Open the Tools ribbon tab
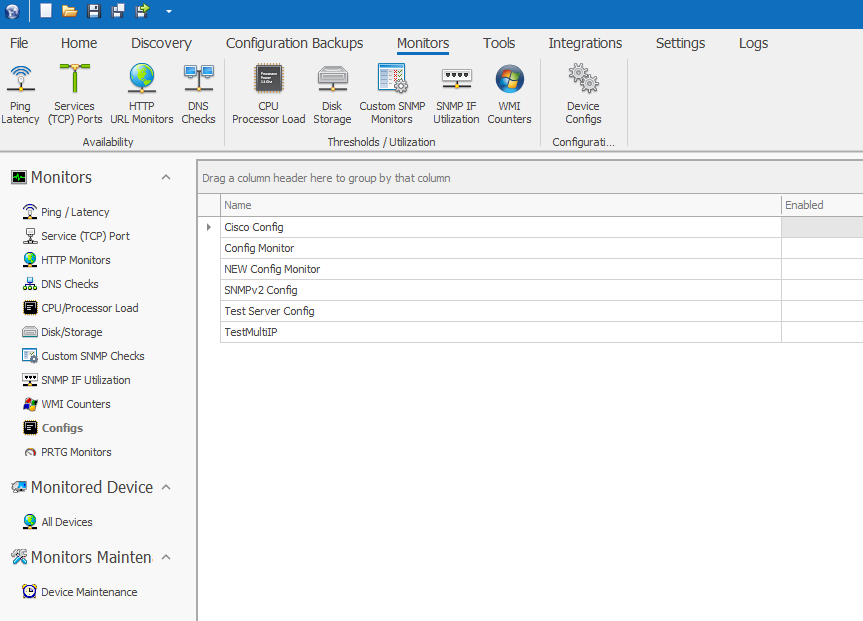The image size is (863, 621). pos(499,43)
